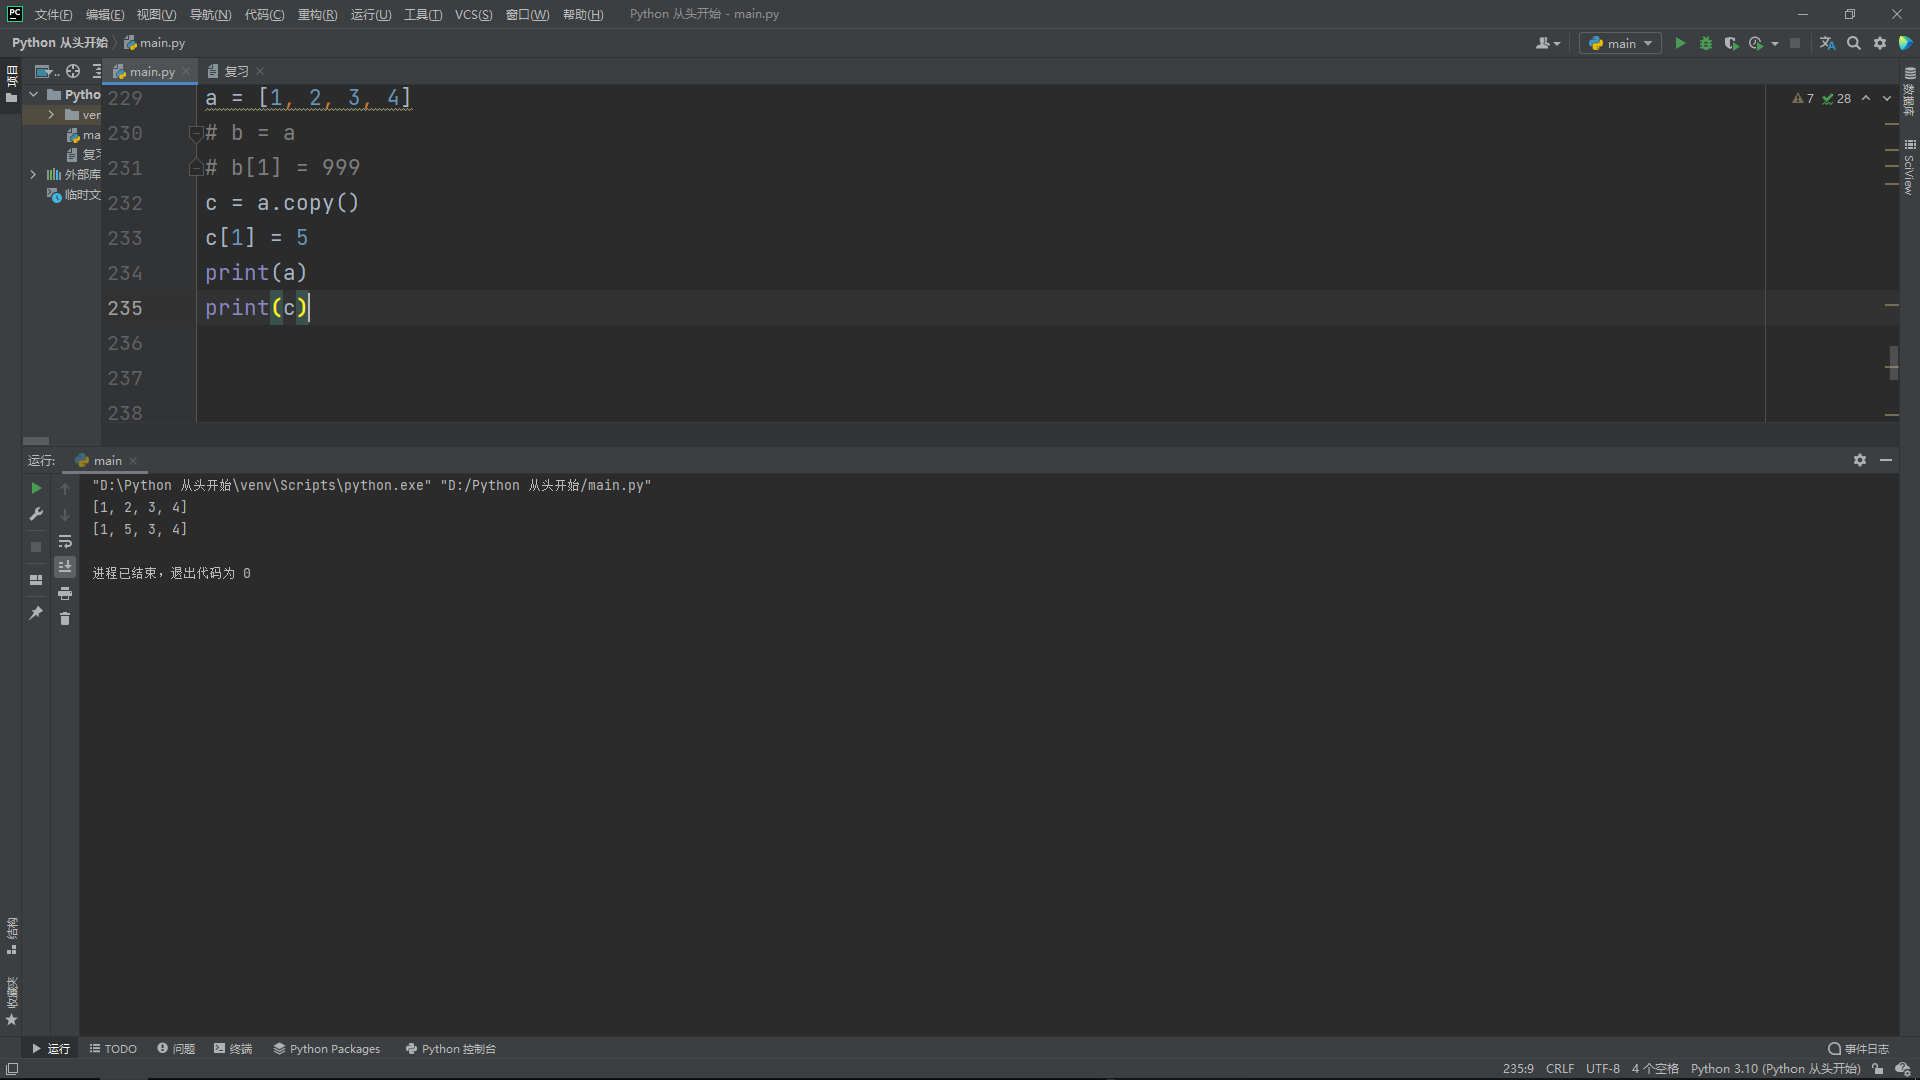Print the run console output
This screenshot has height=1080, width=1920.
click(x=65, y=593)
